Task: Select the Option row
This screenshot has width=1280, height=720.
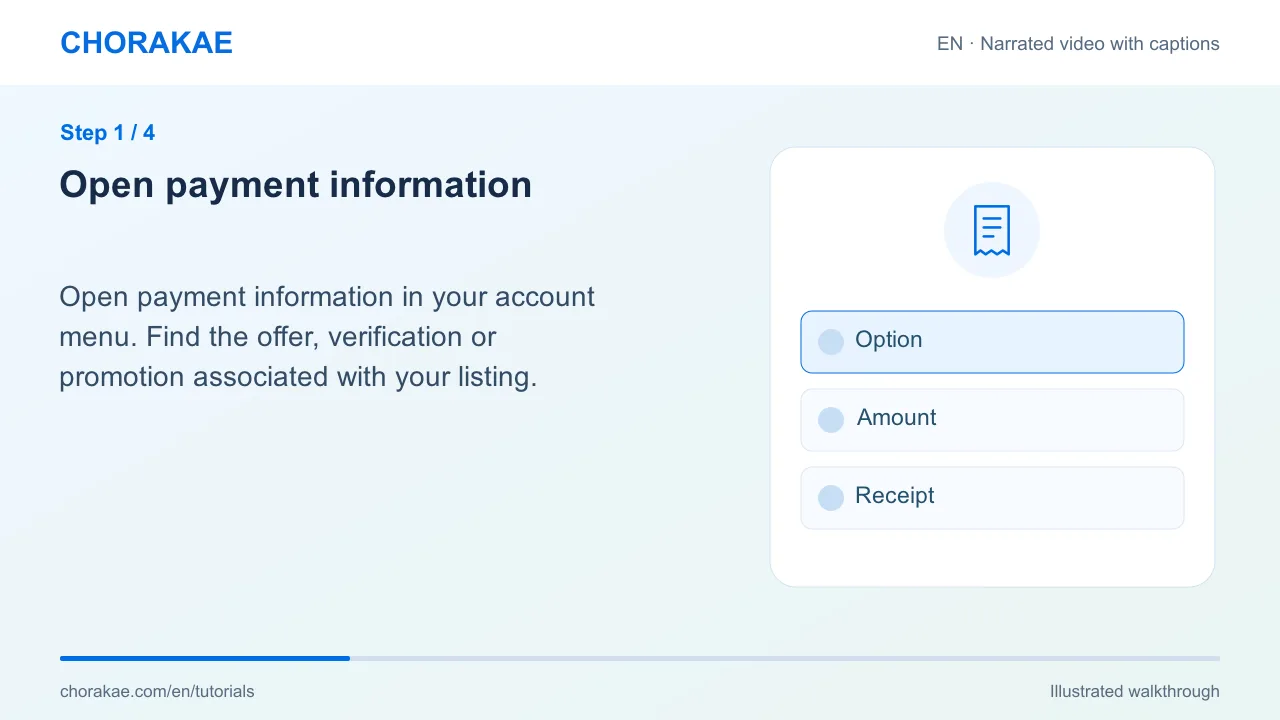Action: pos(992,342)
